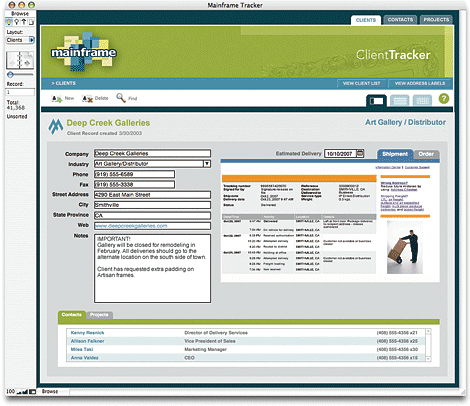This screenshot has width=470, height=406.
Task: Switch to Layout mode T-square icon
Action: 24,22
